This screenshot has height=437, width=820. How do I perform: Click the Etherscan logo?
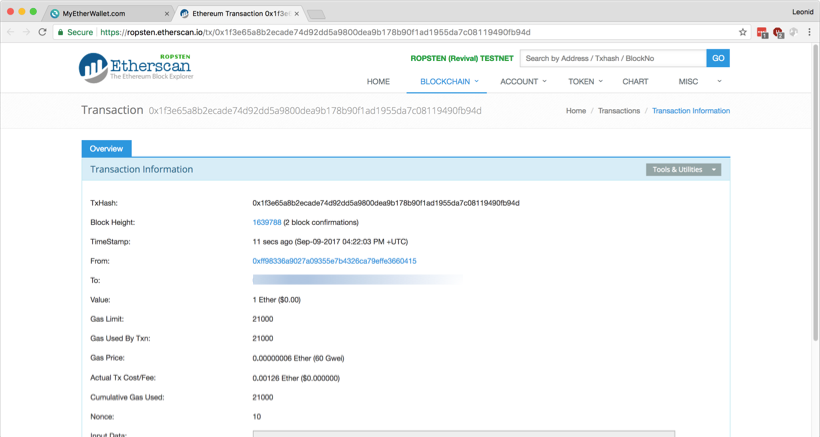pyautogui.click(x=136, y=67)
